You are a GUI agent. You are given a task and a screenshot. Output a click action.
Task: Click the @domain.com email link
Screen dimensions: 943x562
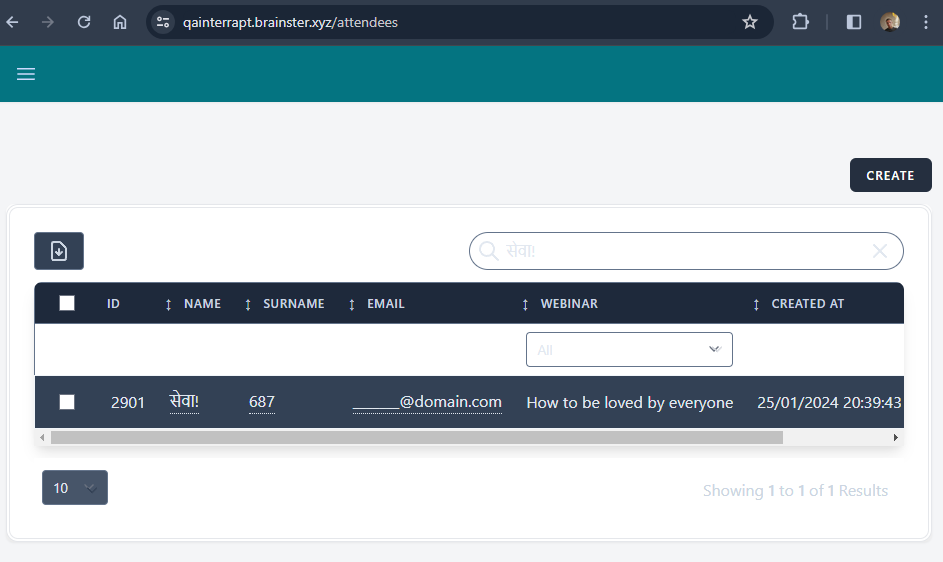pos(427,402)
